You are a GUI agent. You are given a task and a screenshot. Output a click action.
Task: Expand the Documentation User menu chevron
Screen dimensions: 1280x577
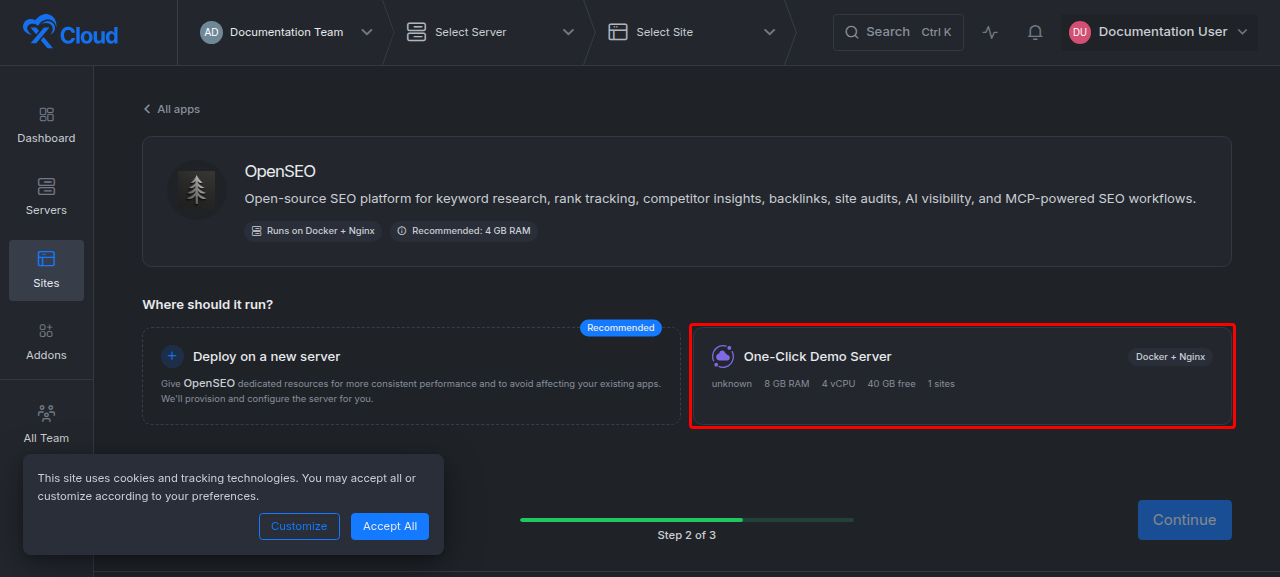pos(1242,32)
